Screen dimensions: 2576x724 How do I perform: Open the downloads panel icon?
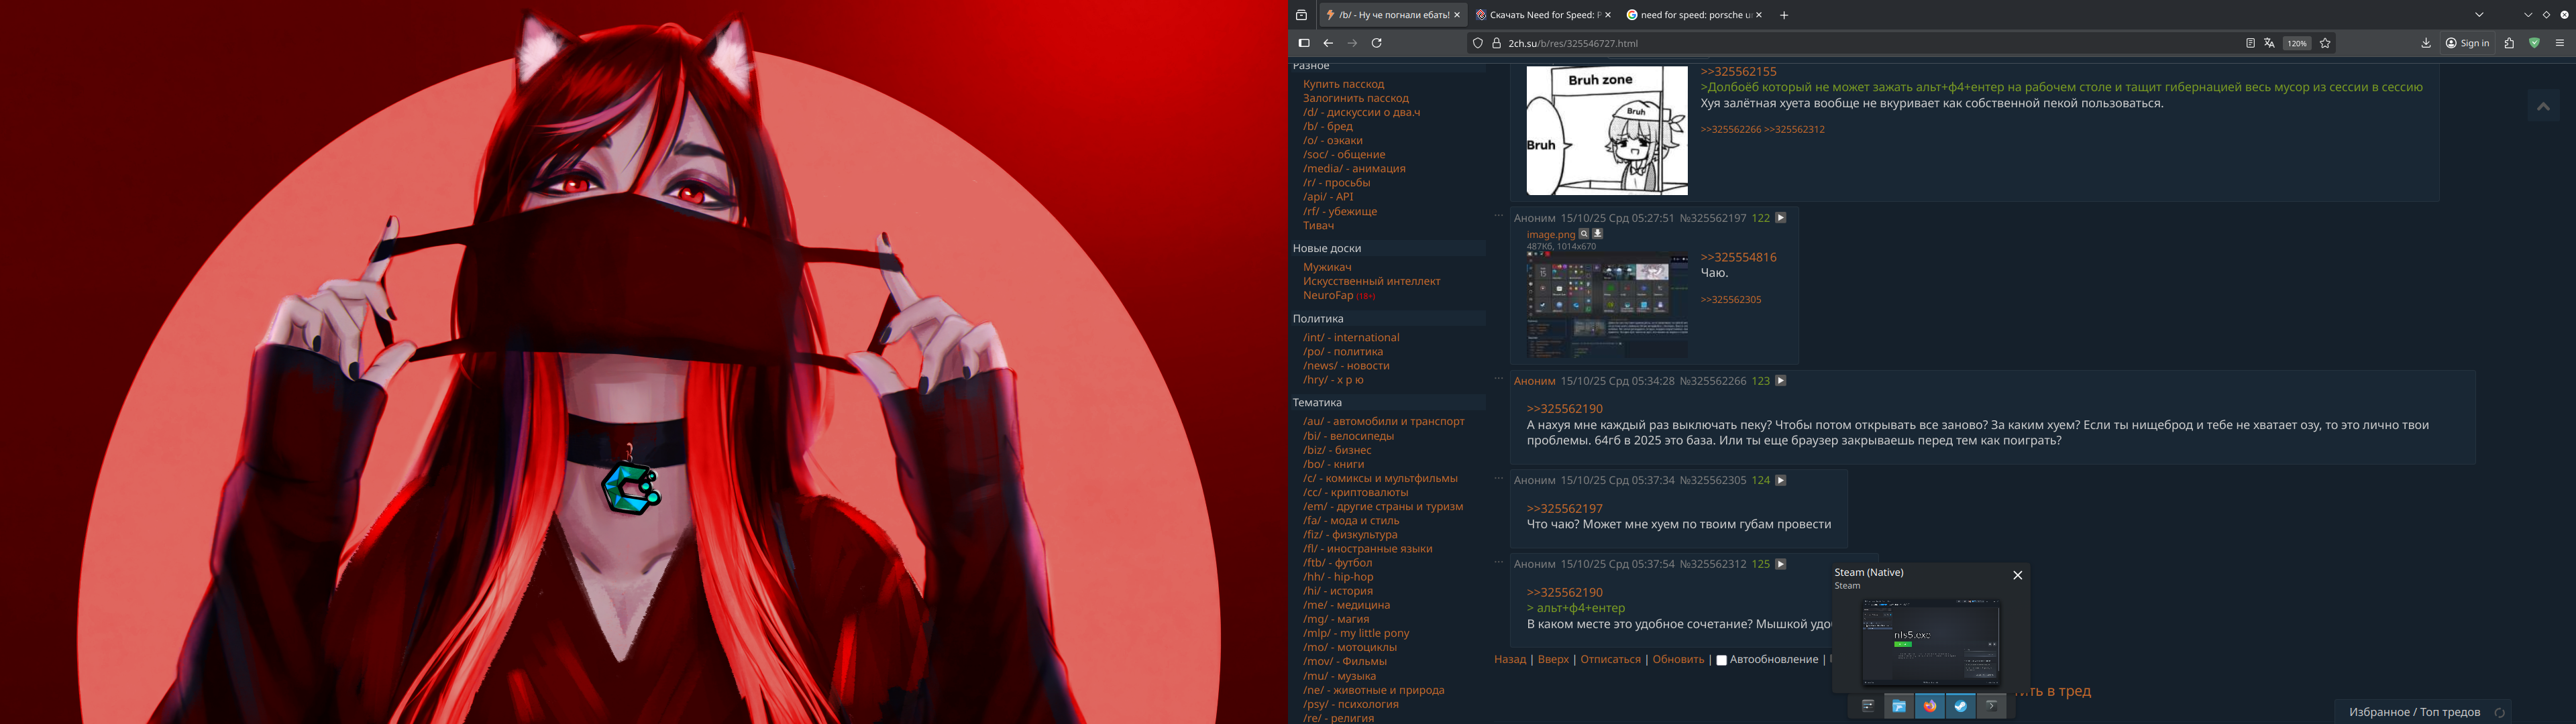[x=2426, y=43]
